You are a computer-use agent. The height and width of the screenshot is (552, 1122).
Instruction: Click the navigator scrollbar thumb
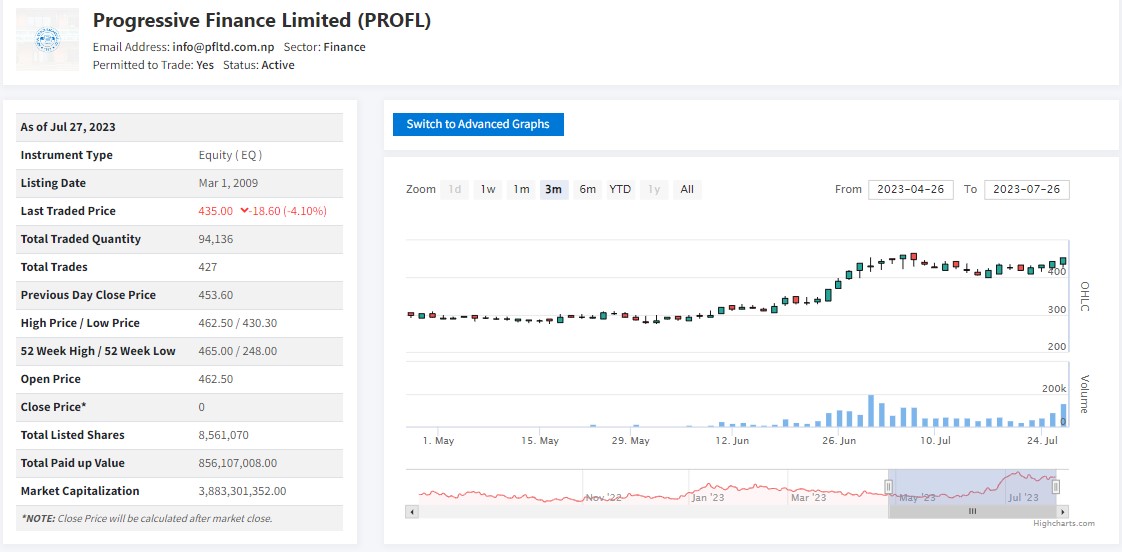(x=971, y=511)
